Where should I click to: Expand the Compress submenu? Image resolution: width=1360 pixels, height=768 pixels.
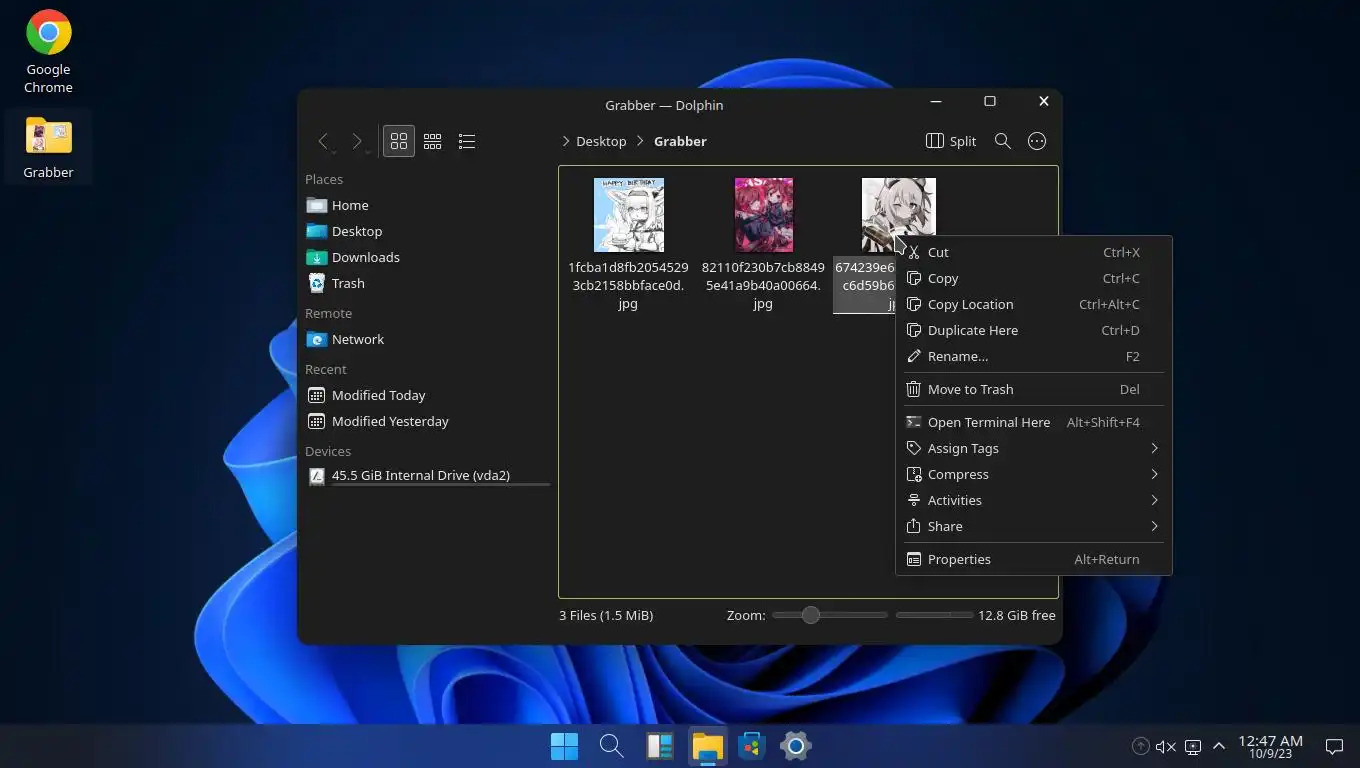1033,474
